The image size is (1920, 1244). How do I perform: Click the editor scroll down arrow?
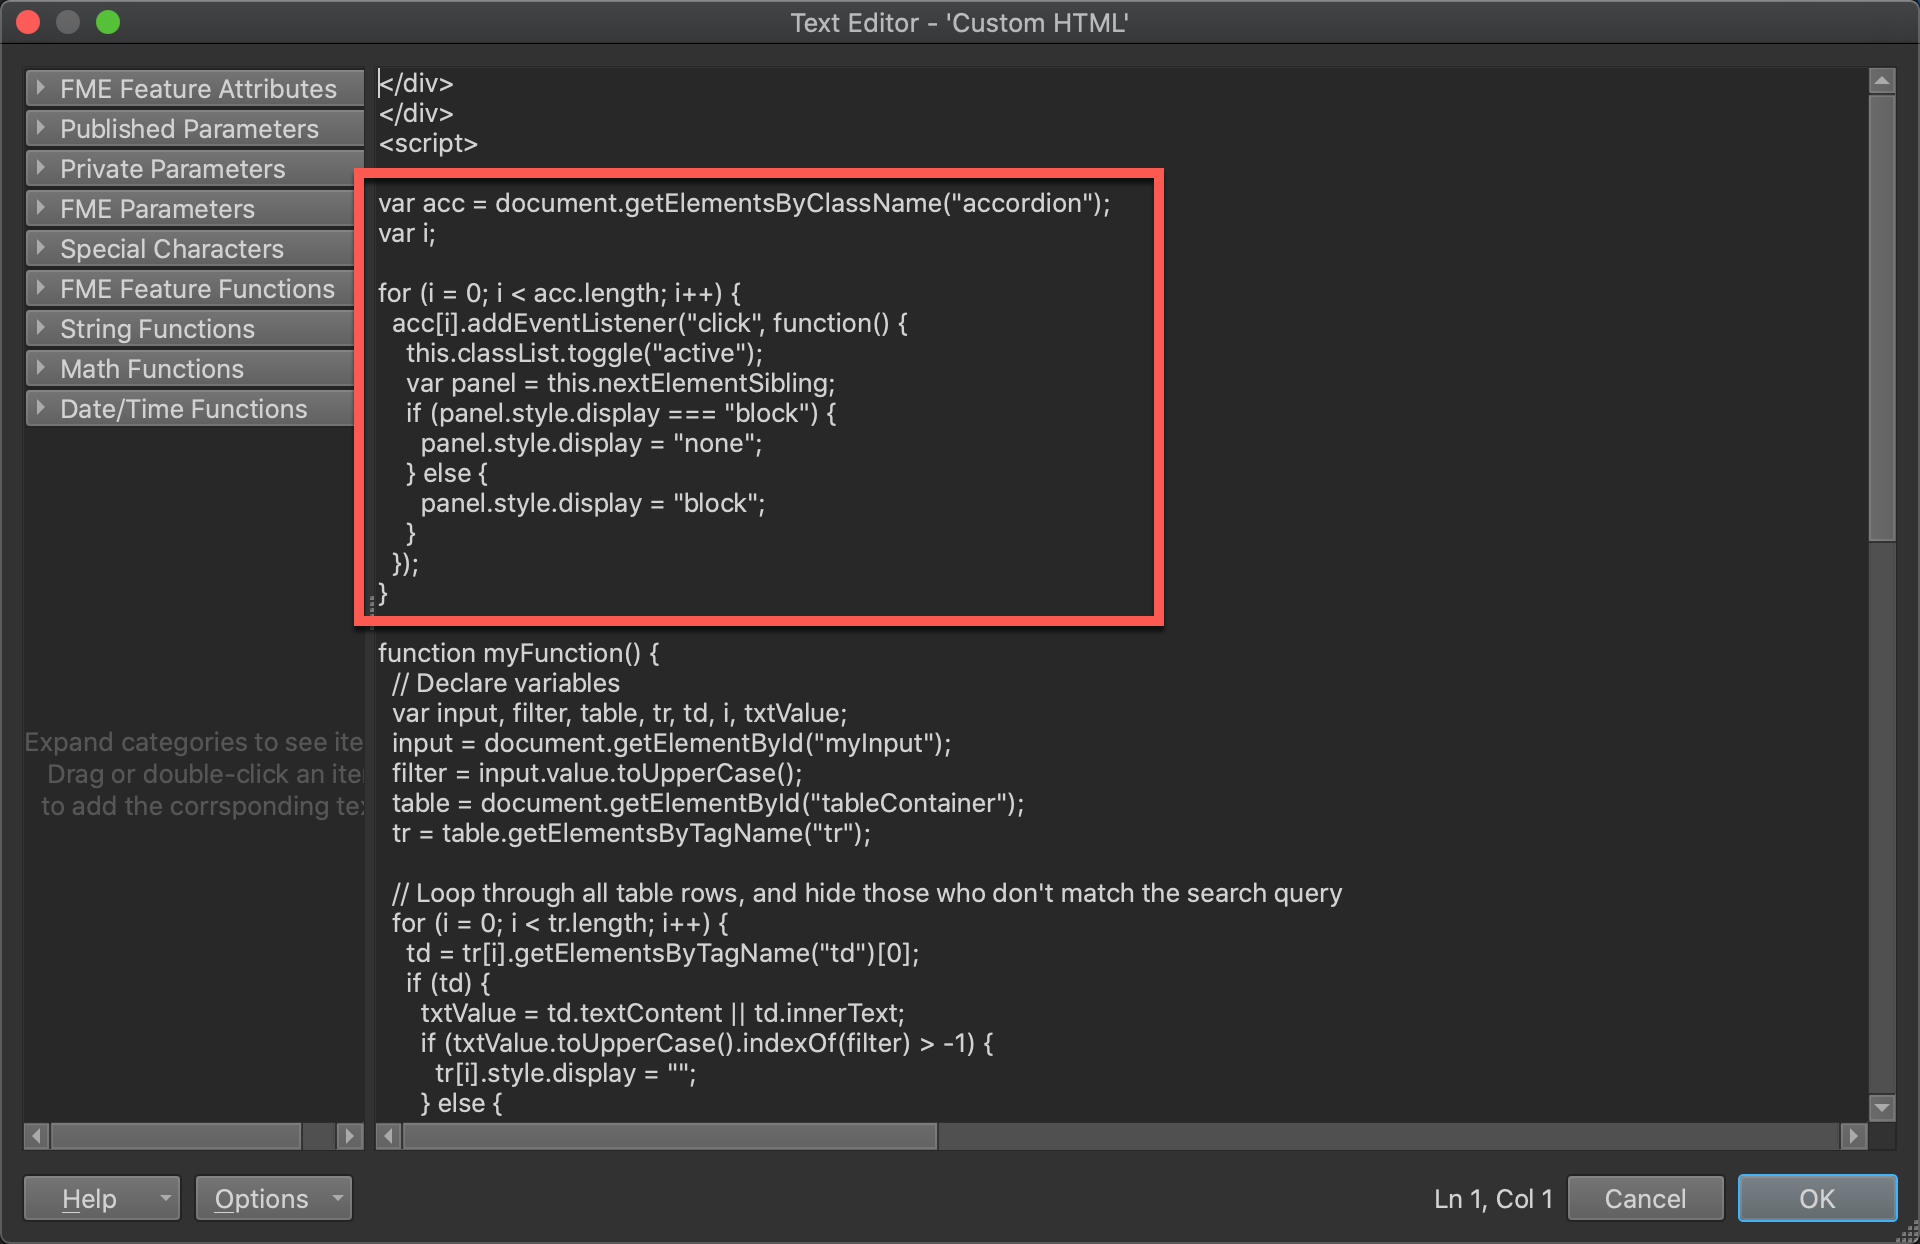pyautogui.click(x=1882, y=1107)
